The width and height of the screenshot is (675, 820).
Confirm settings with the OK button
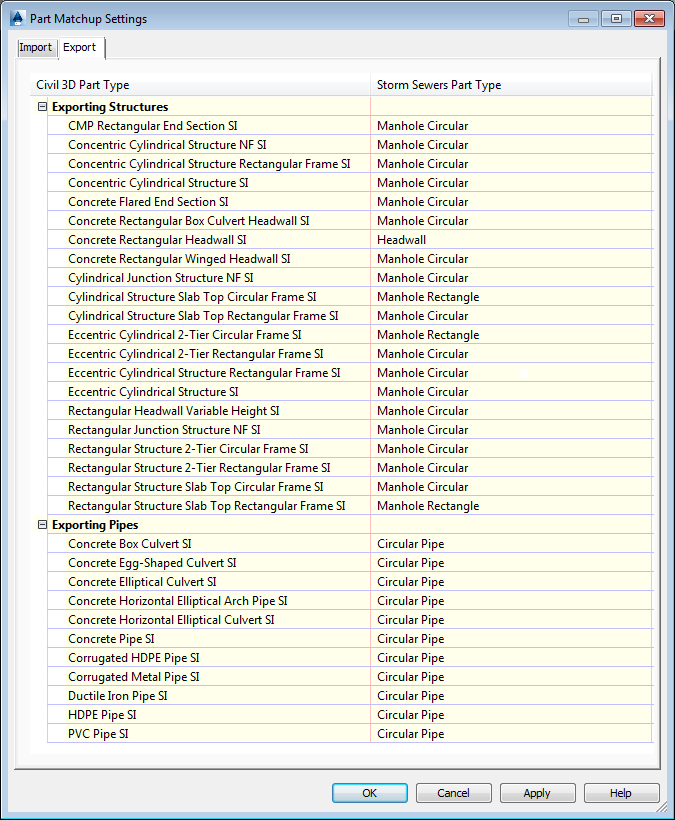point(370,793)
